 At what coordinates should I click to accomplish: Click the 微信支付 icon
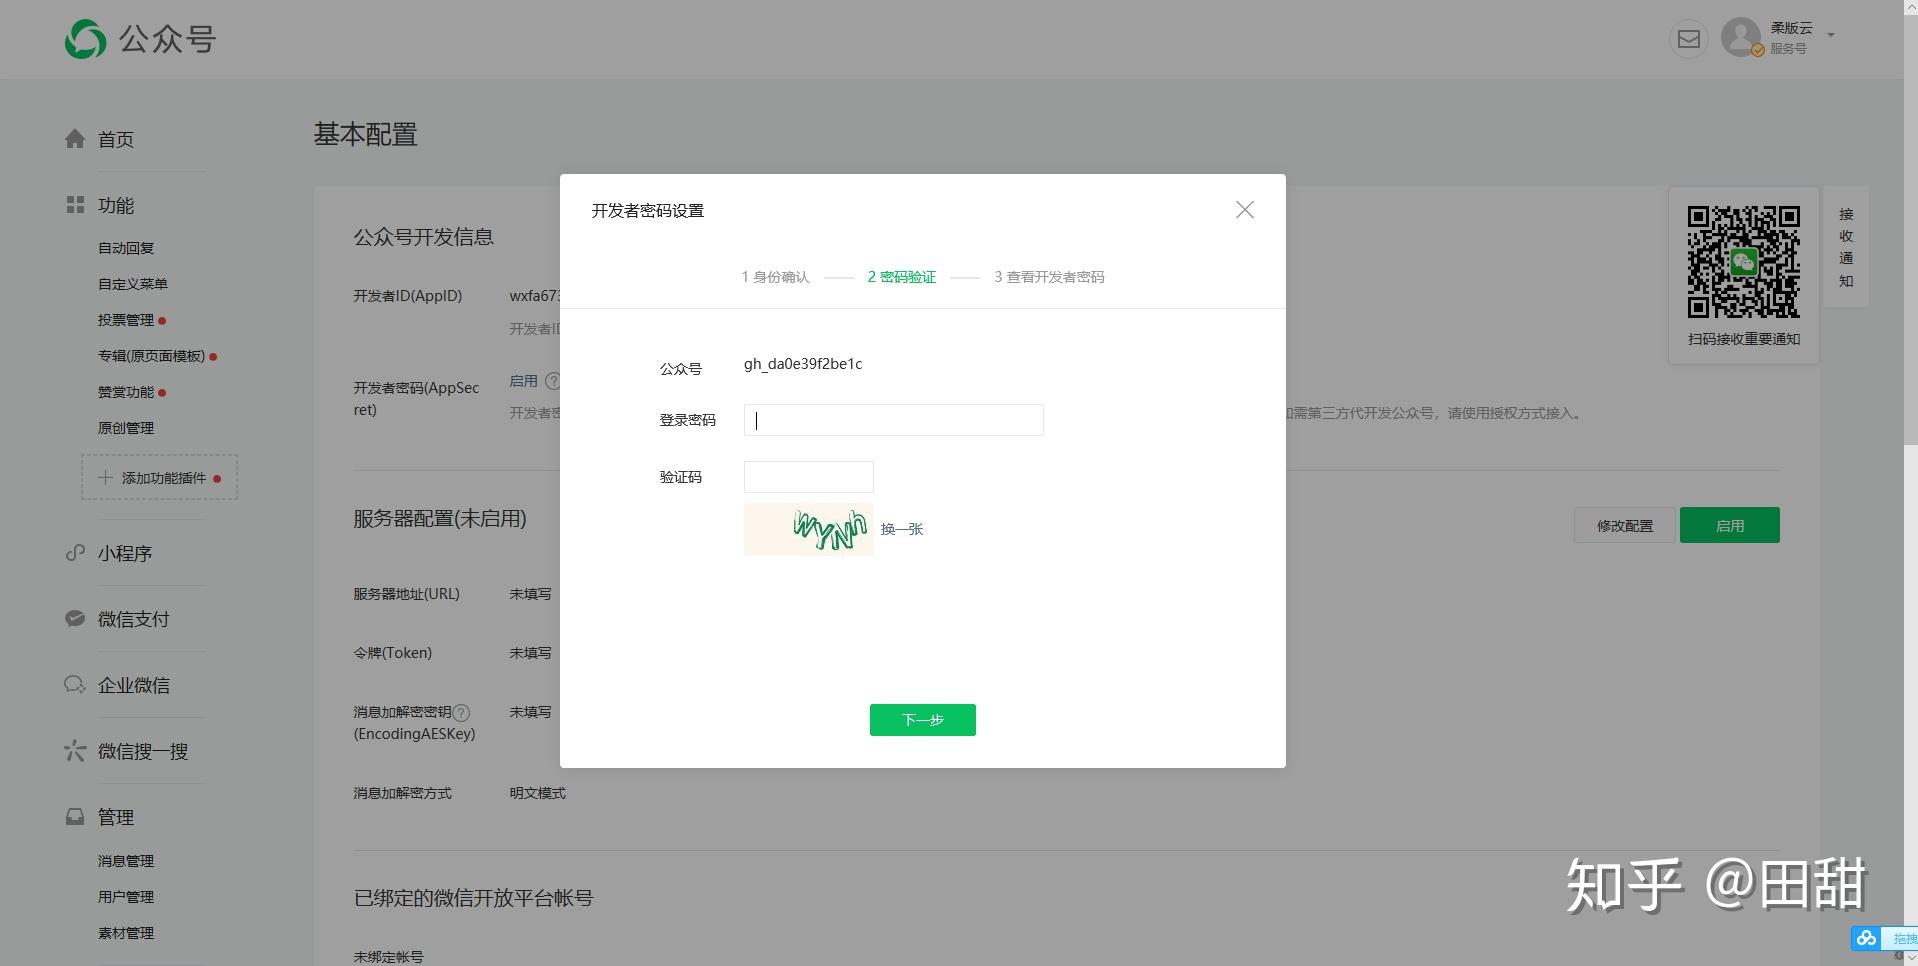pyautogui.click(x=75, y=619)
